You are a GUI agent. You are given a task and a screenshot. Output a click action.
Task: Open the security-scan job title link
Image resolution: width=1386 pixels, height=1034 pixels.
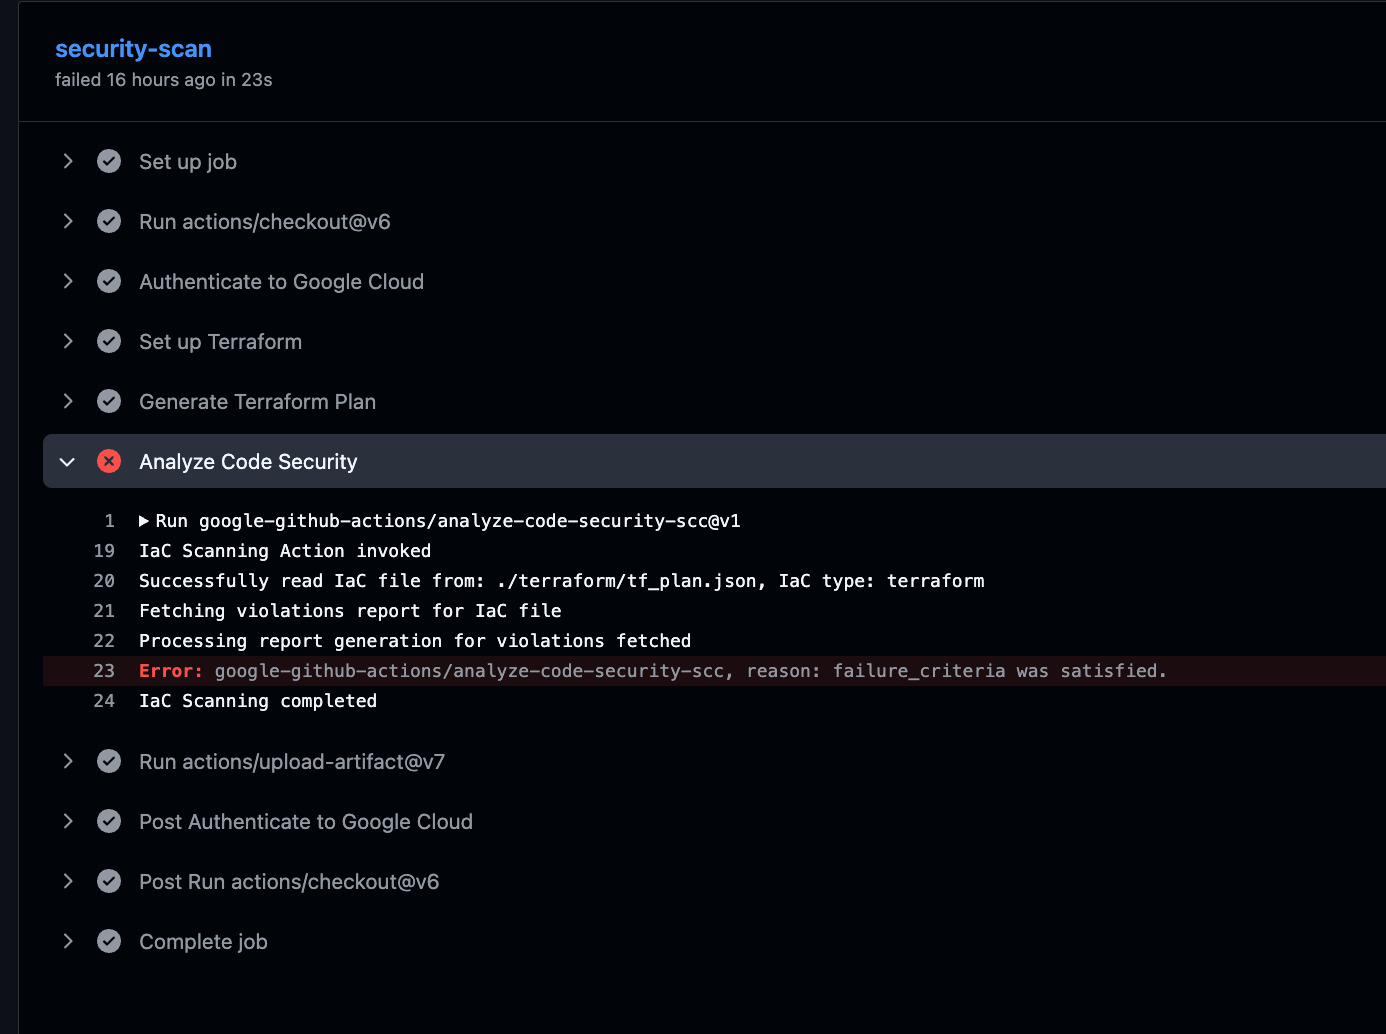[133, 49]
